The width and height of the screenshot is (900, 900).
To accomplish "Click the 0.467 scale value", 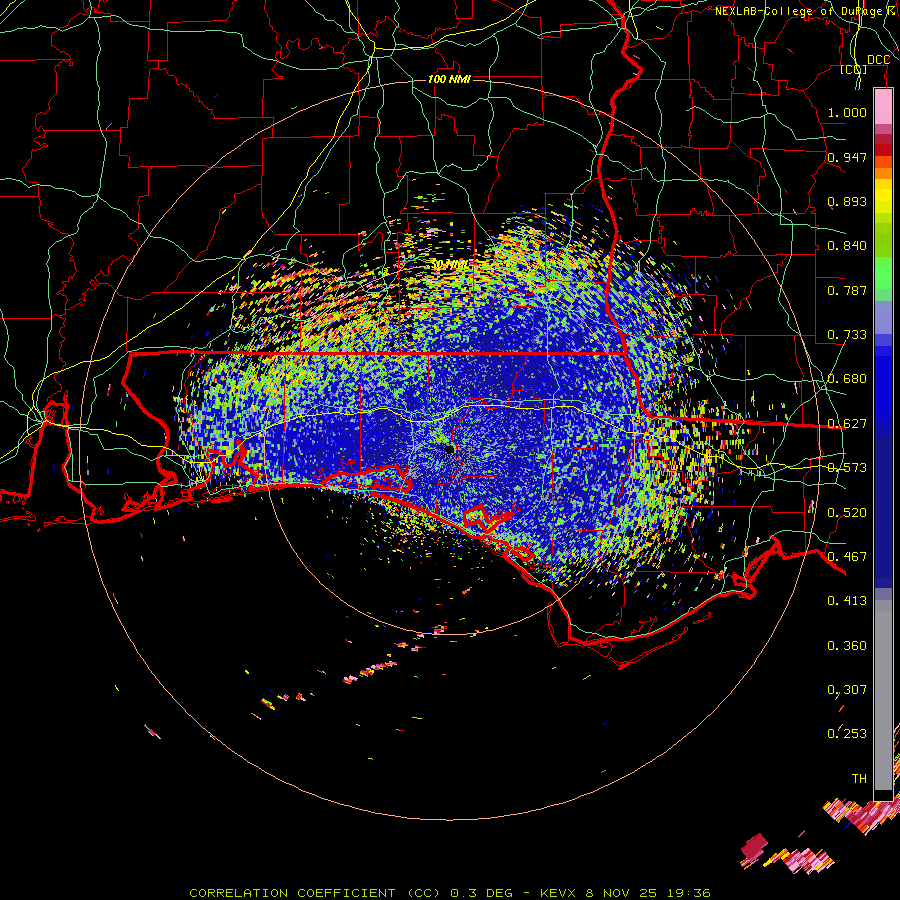I will pos(847,557).
